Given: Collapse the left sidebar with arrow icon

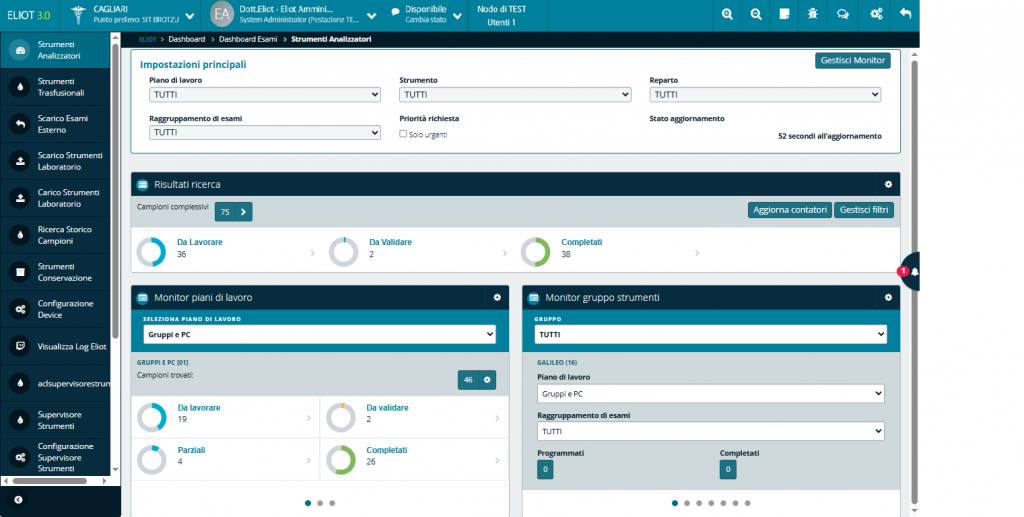Looking at the screenshot, I should (18, 499).
